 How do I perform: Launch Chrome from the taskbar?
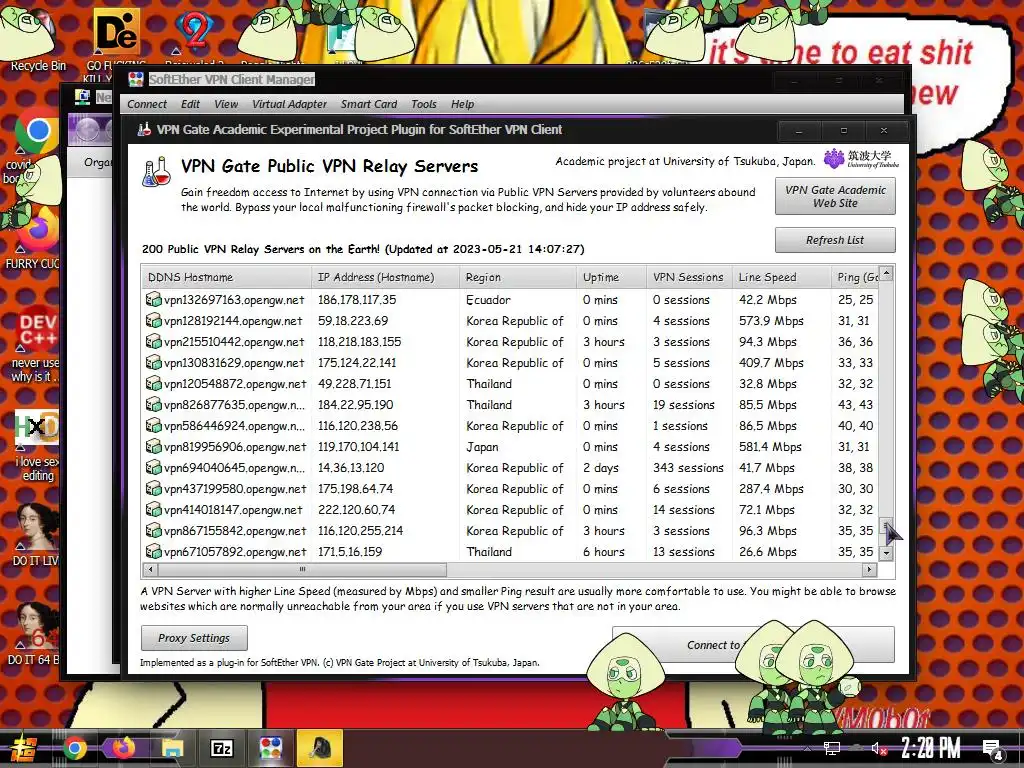coord(74,748)
